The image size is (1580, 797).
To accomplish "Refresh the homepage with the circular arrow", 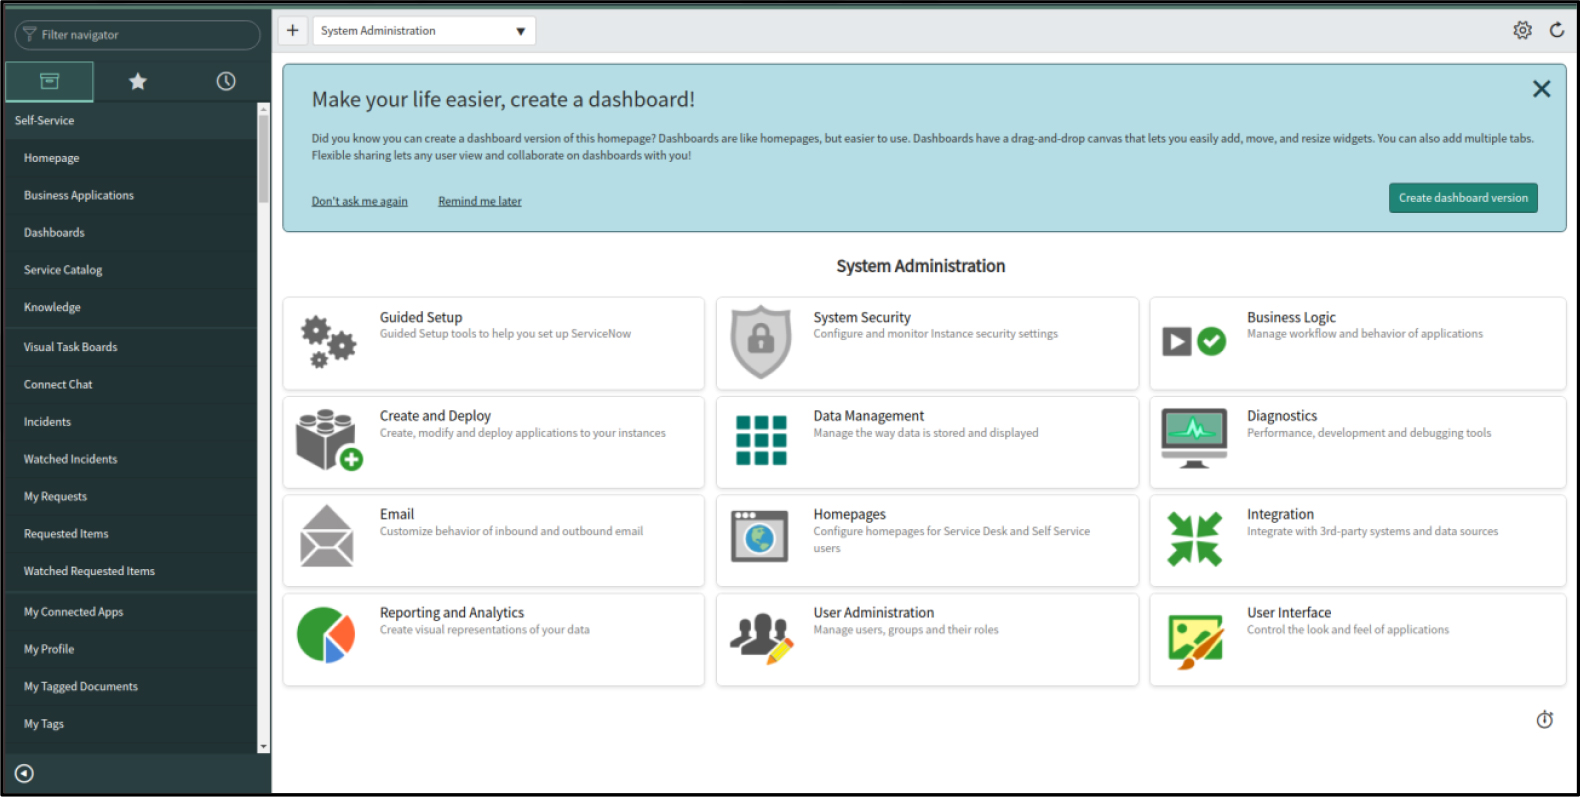I will 1557,30.
